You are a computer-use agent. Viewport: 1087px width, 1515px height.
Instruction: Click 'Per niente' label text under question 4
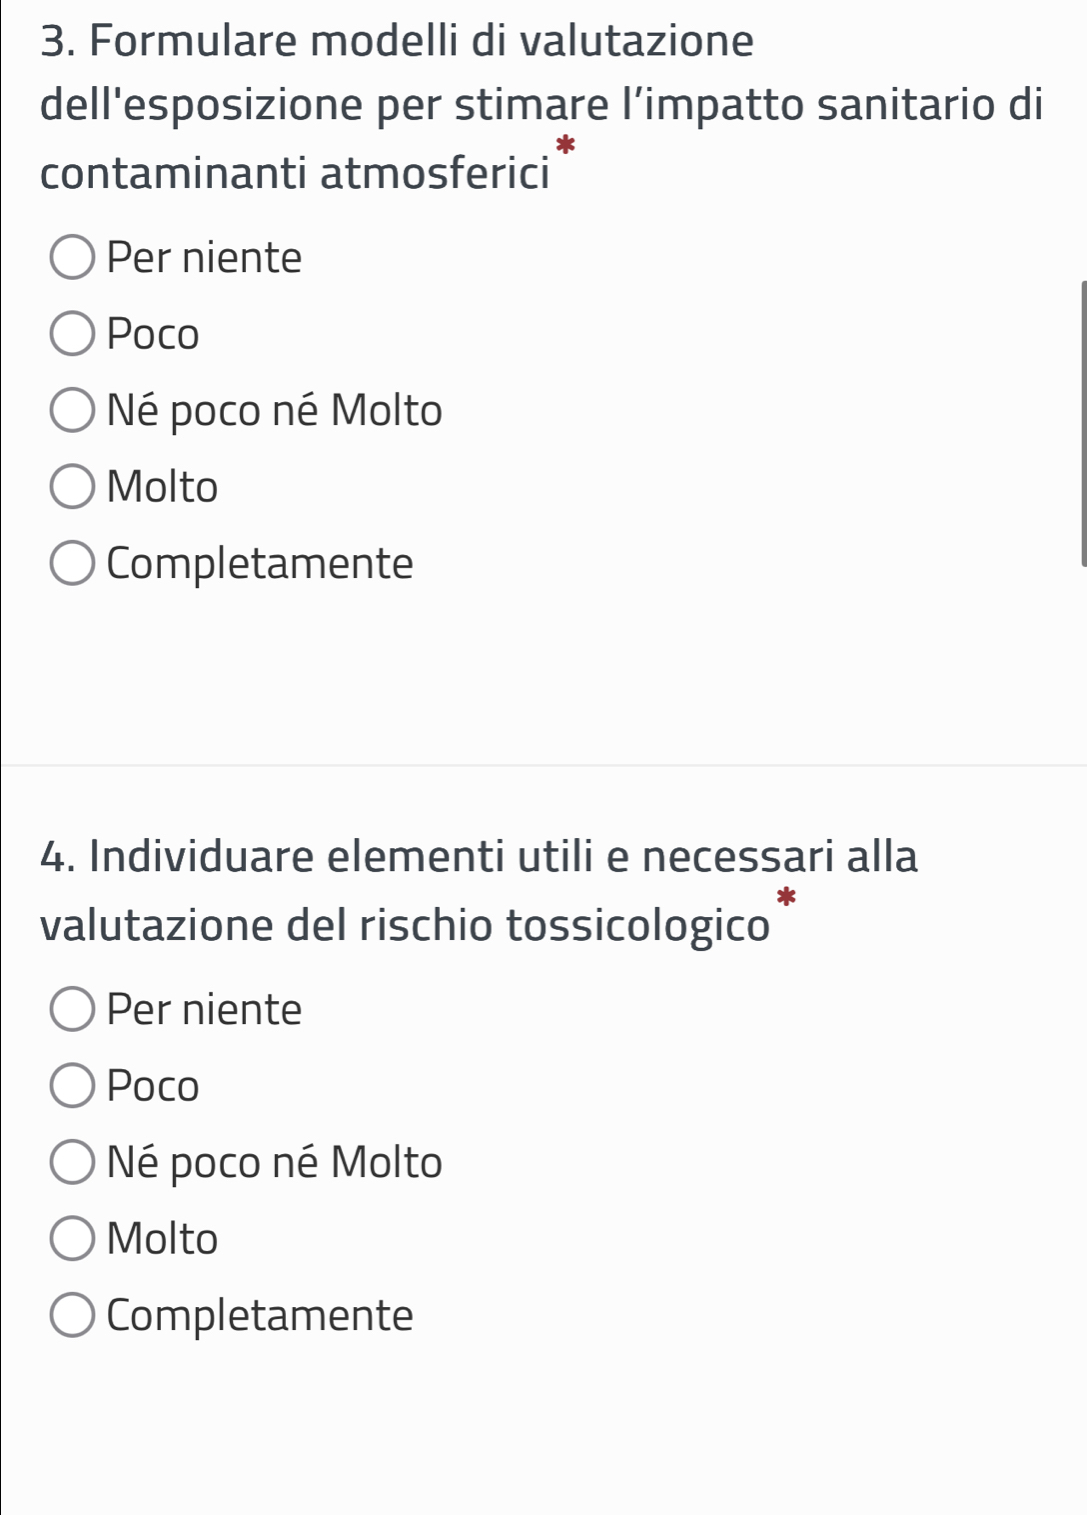(204, 1009)
